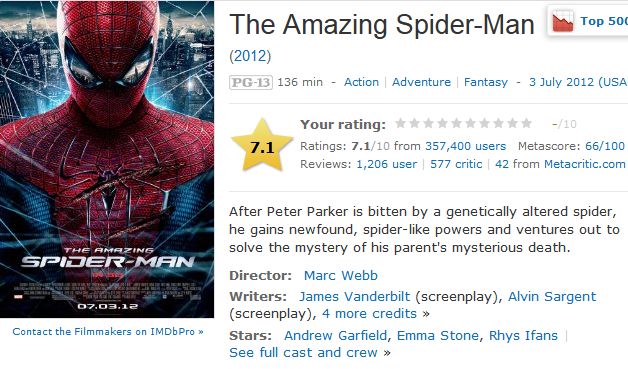
Task: Open the 2012 year link
Action: 250,56
